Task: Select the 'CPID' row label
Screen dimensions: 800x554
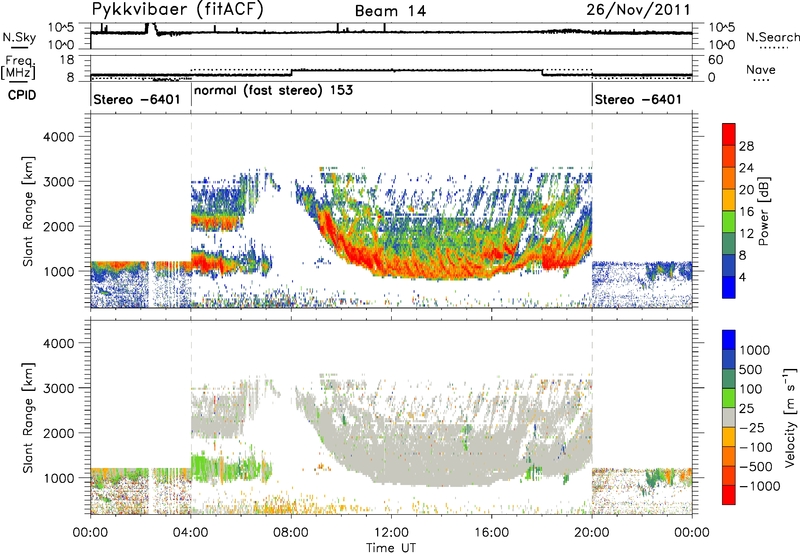Action: click(x=22, y=95)
